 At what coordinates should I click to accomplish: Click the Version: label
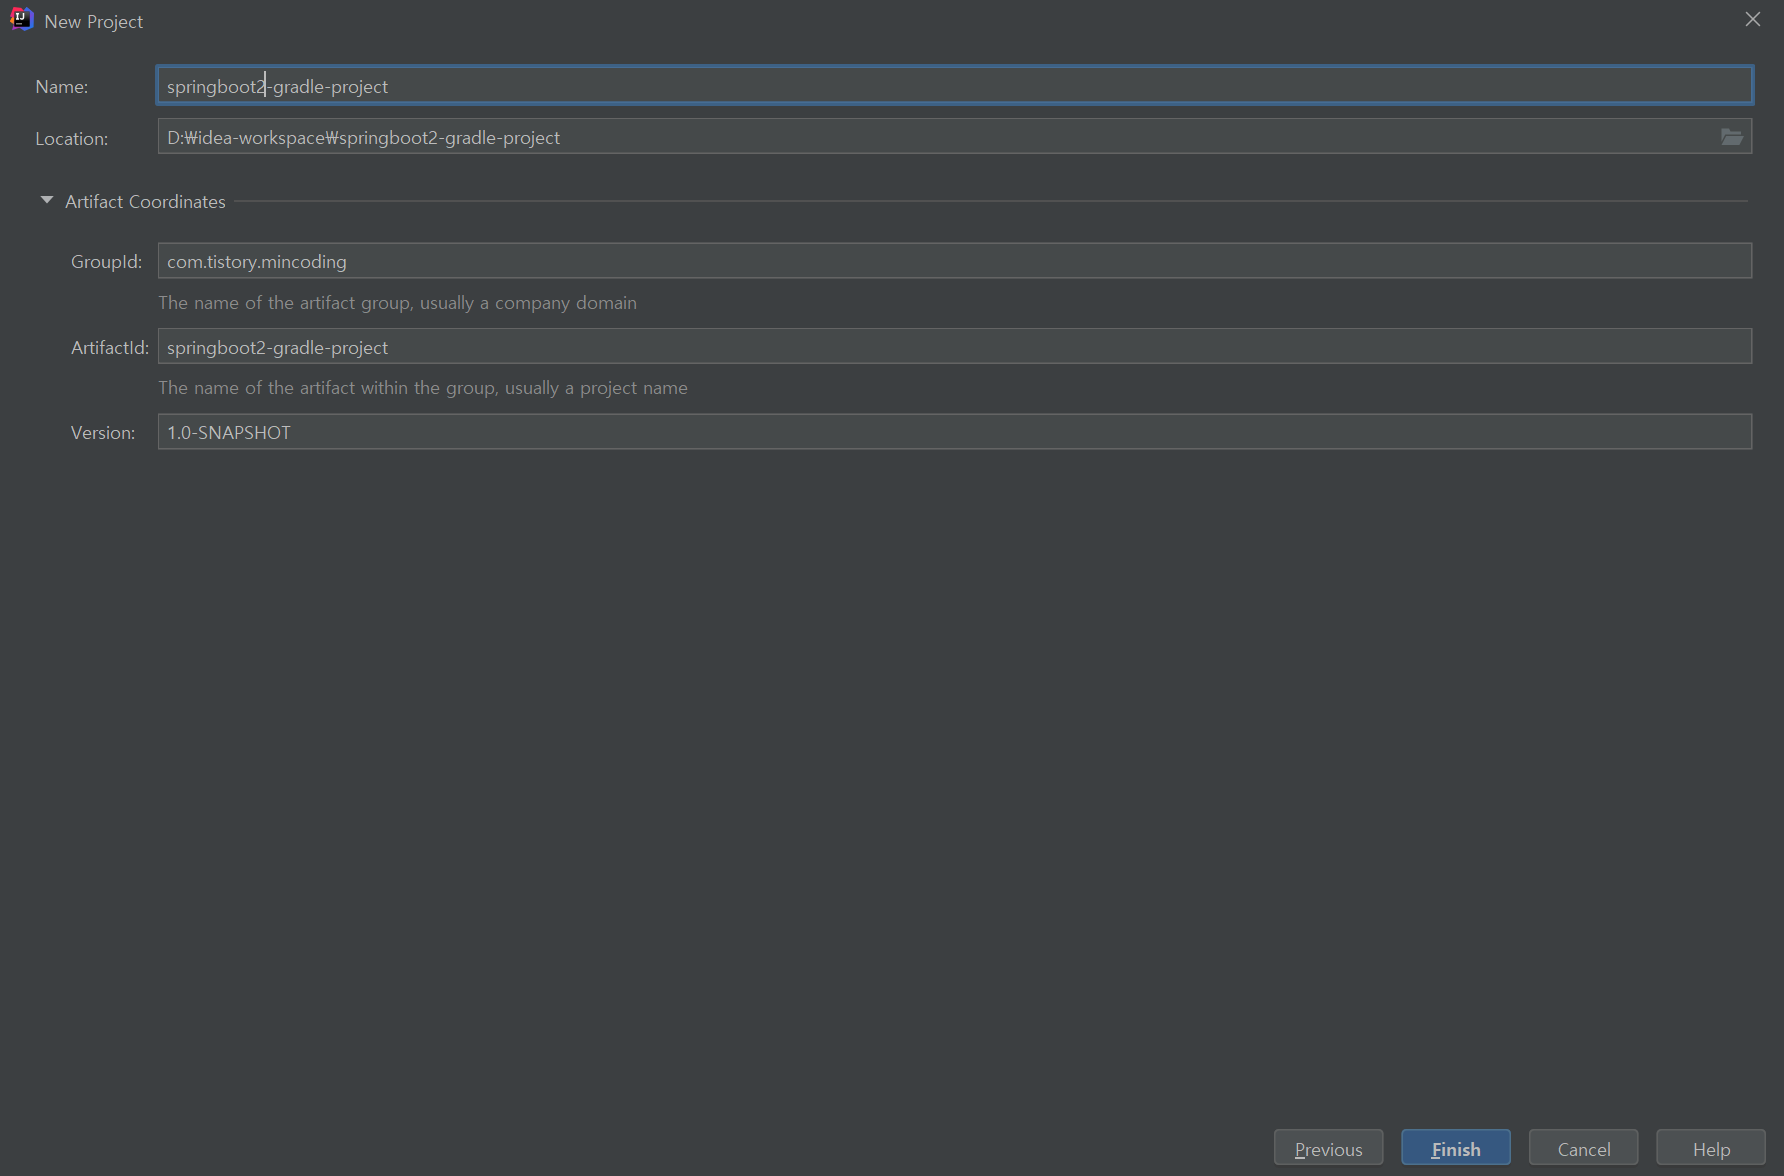103,433
